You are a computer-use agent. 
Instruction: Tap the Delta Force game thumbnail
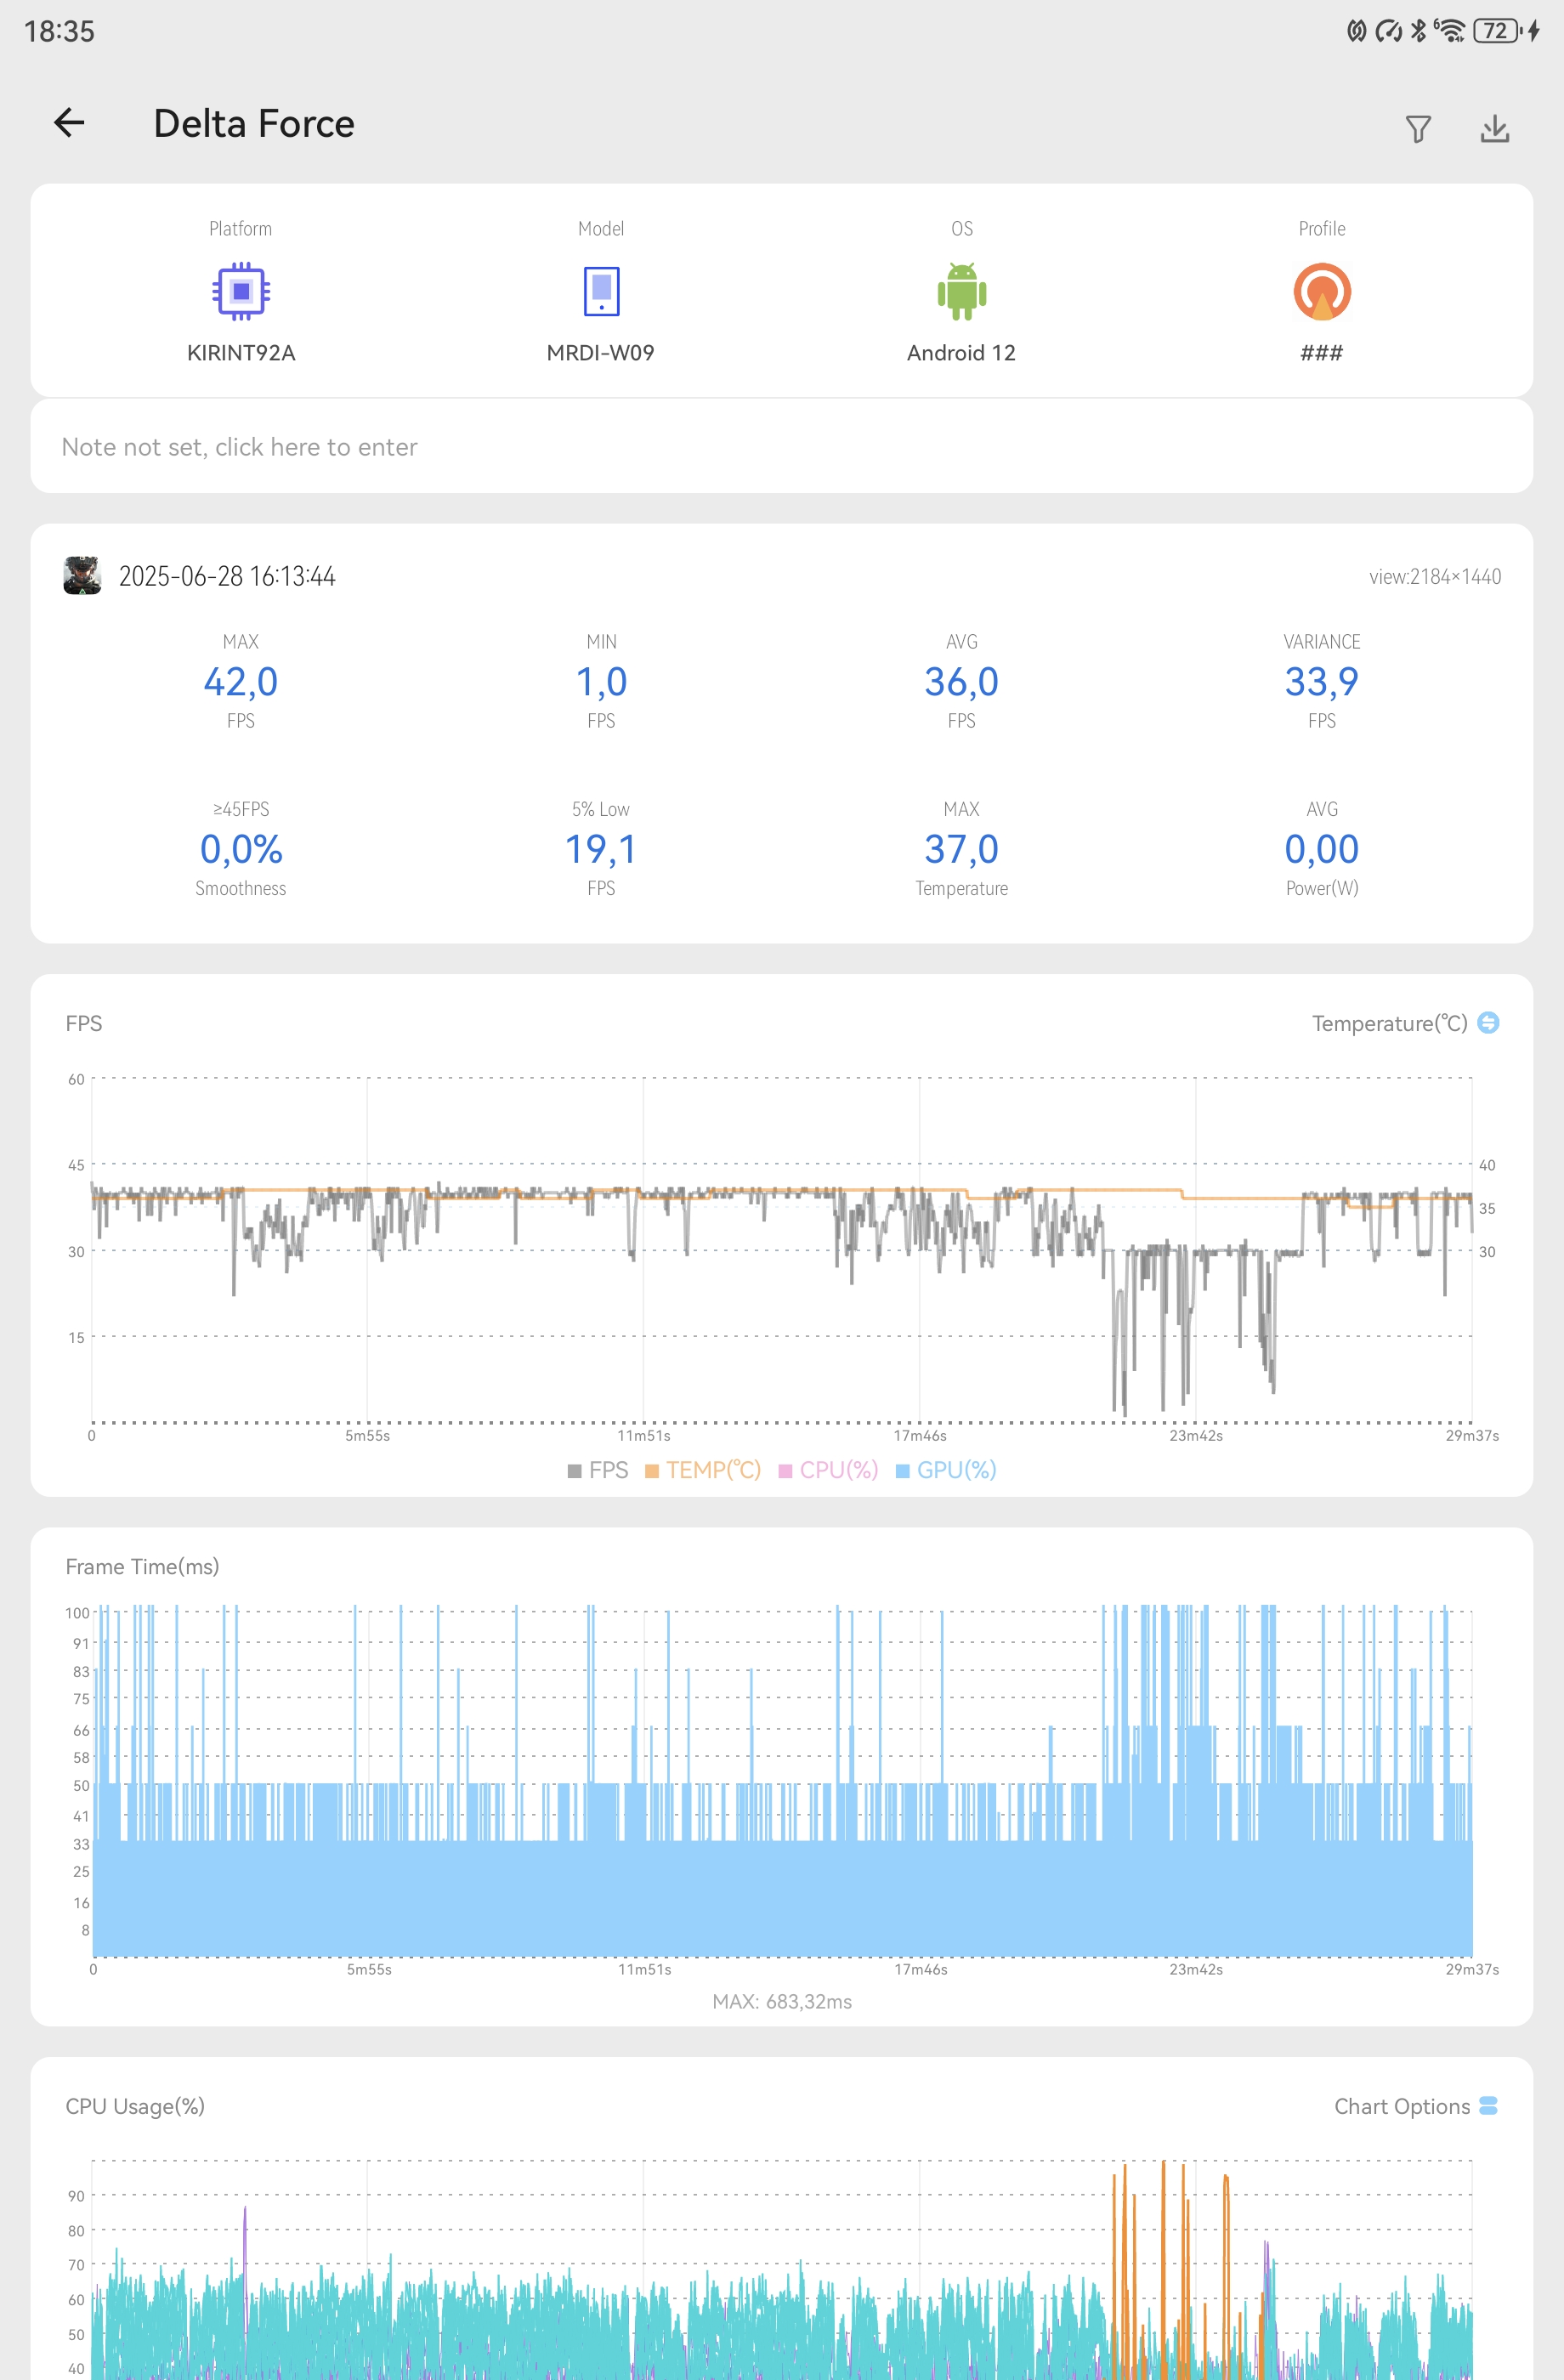[82, 576]
